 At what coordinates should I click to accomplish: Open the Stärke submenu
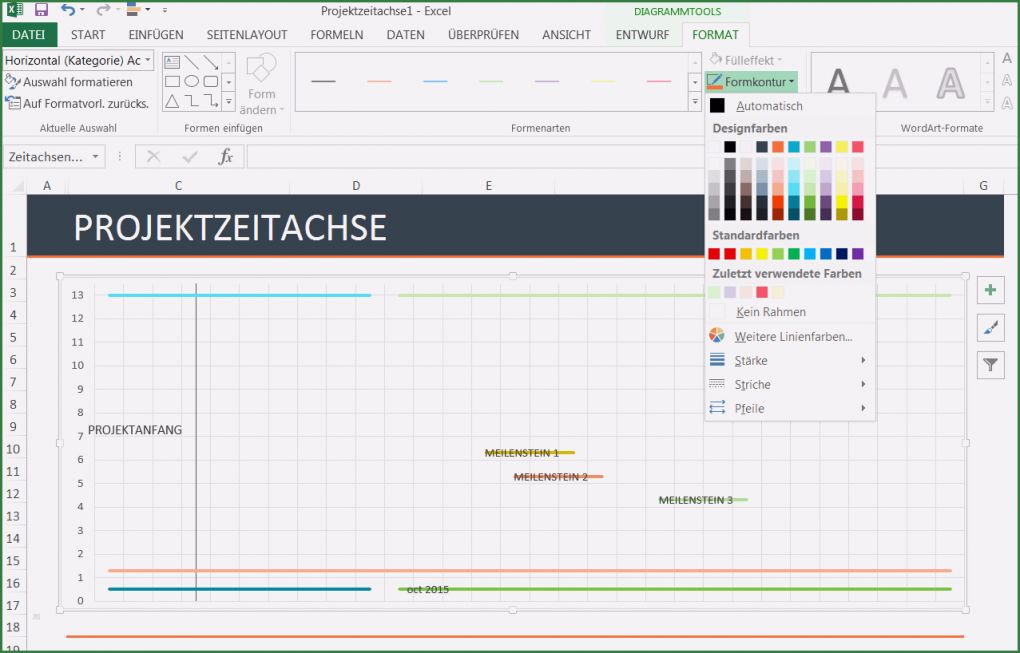tap(753, 360)
